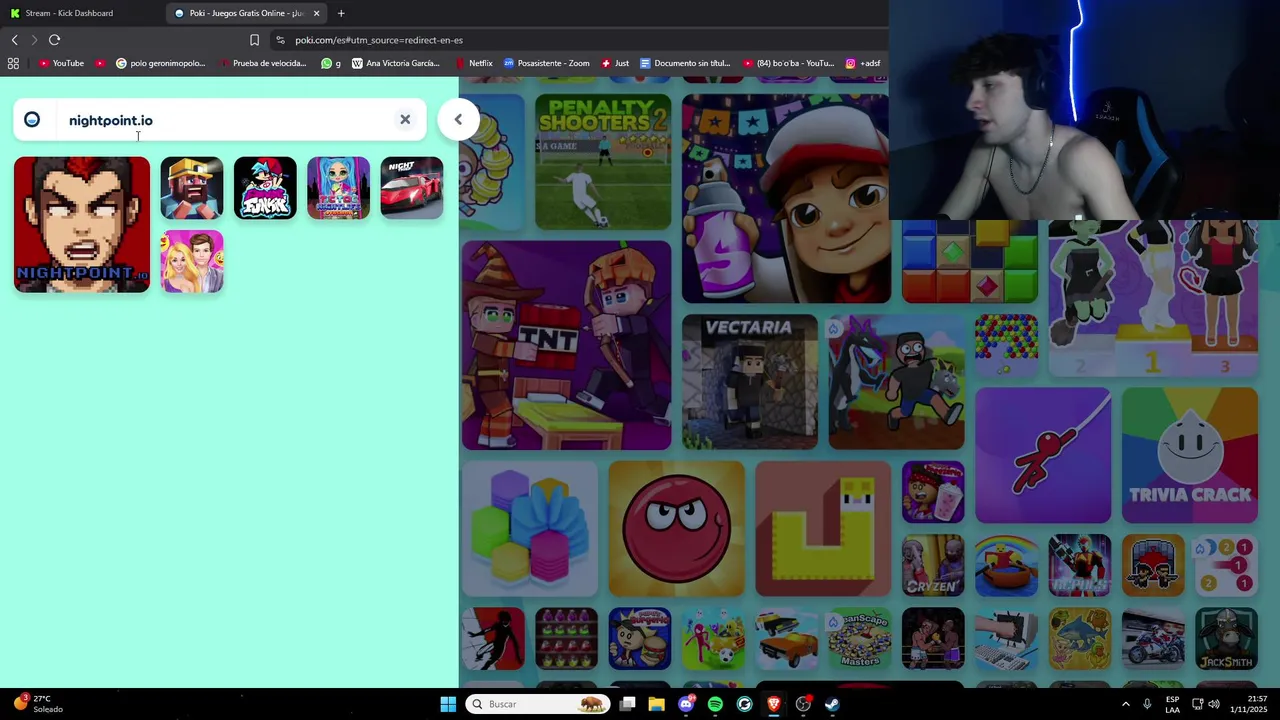Viewport: 1280px width, 720px height.
Task: Collapse the search panel with arrow button
Action: [458, 120]
